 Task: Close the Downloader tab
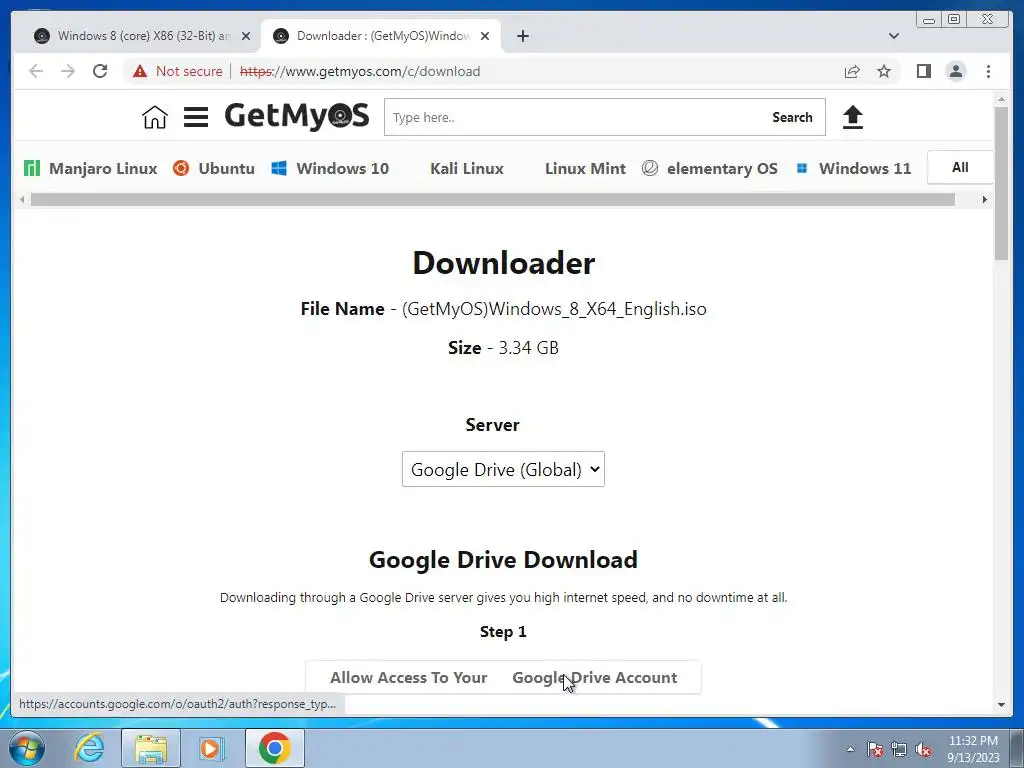click(x=485, y=36)
